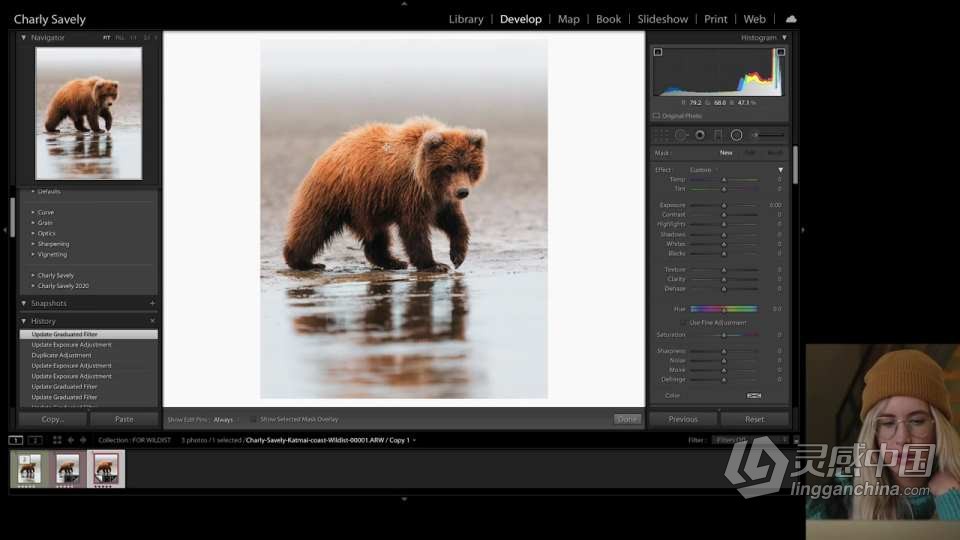The height and width of the screenshot is (540, 960).
Task: Select the Adjustment Brush tool icon
Action: pos(768,135)
